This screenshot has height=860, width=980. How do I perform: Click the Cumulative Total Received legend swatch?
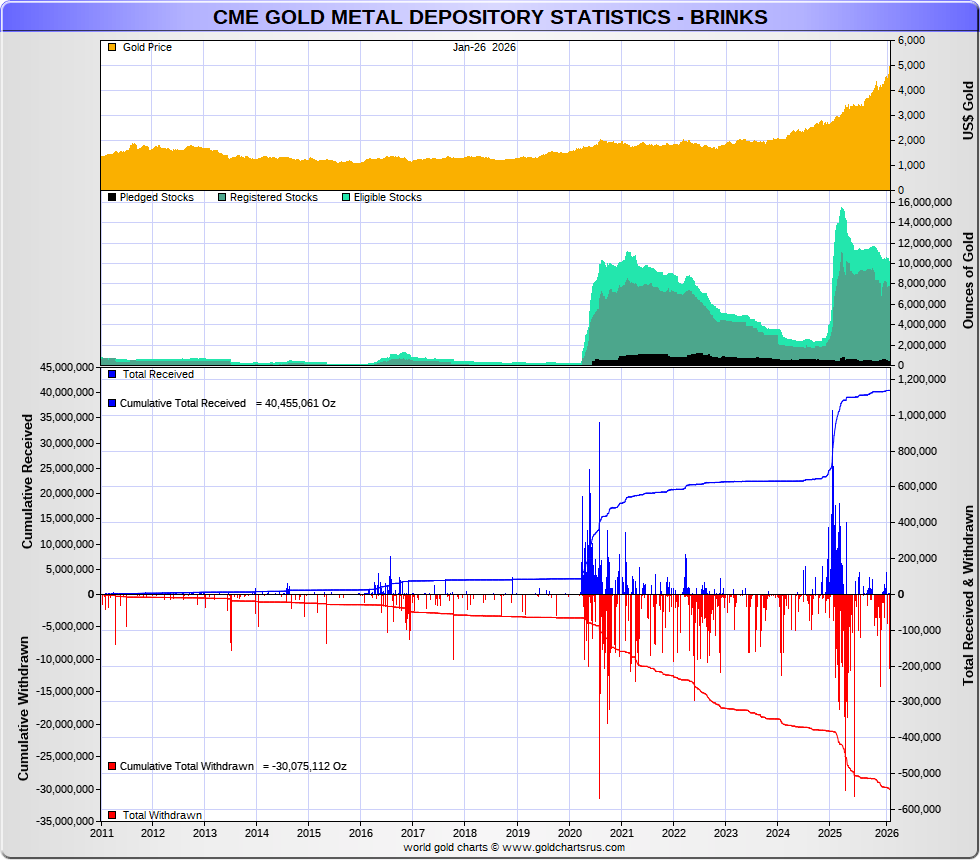click(112, 403)
